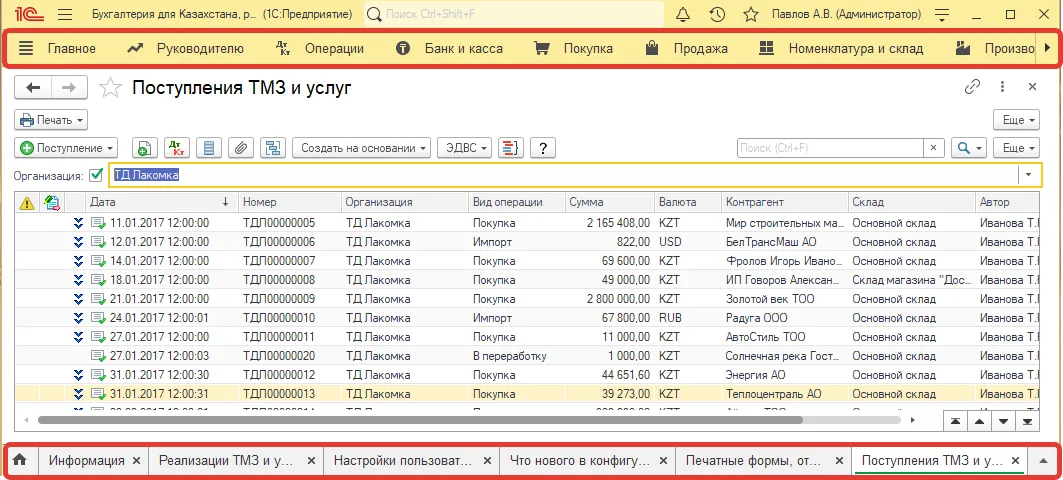Get link to this form
Image resolution: width=1063 pixels, height=480 pixels.
tap(972, 87)
